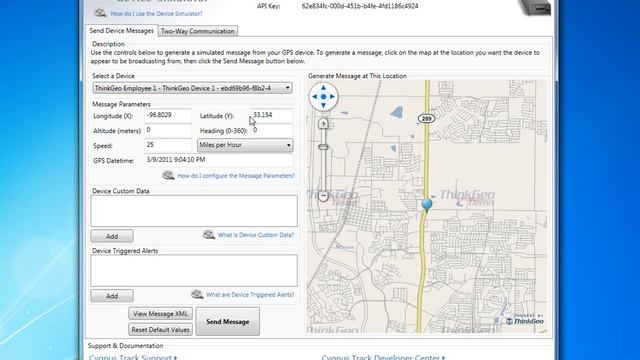This screenshot has width=640, height=360.
Task: Click Reset Default Values button
Action: [160, 329]
